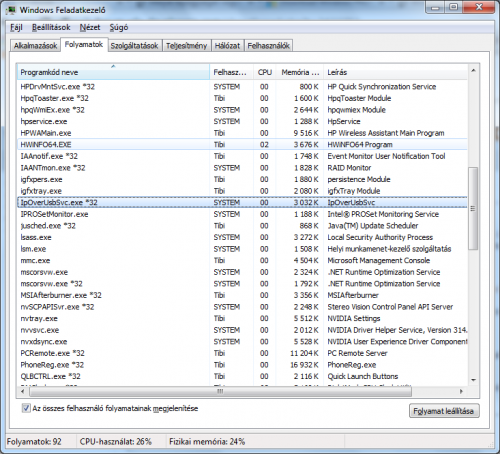Select the PhoneReg.exe *32 process
Screen dimensions: 500x454
pos(242,365)
